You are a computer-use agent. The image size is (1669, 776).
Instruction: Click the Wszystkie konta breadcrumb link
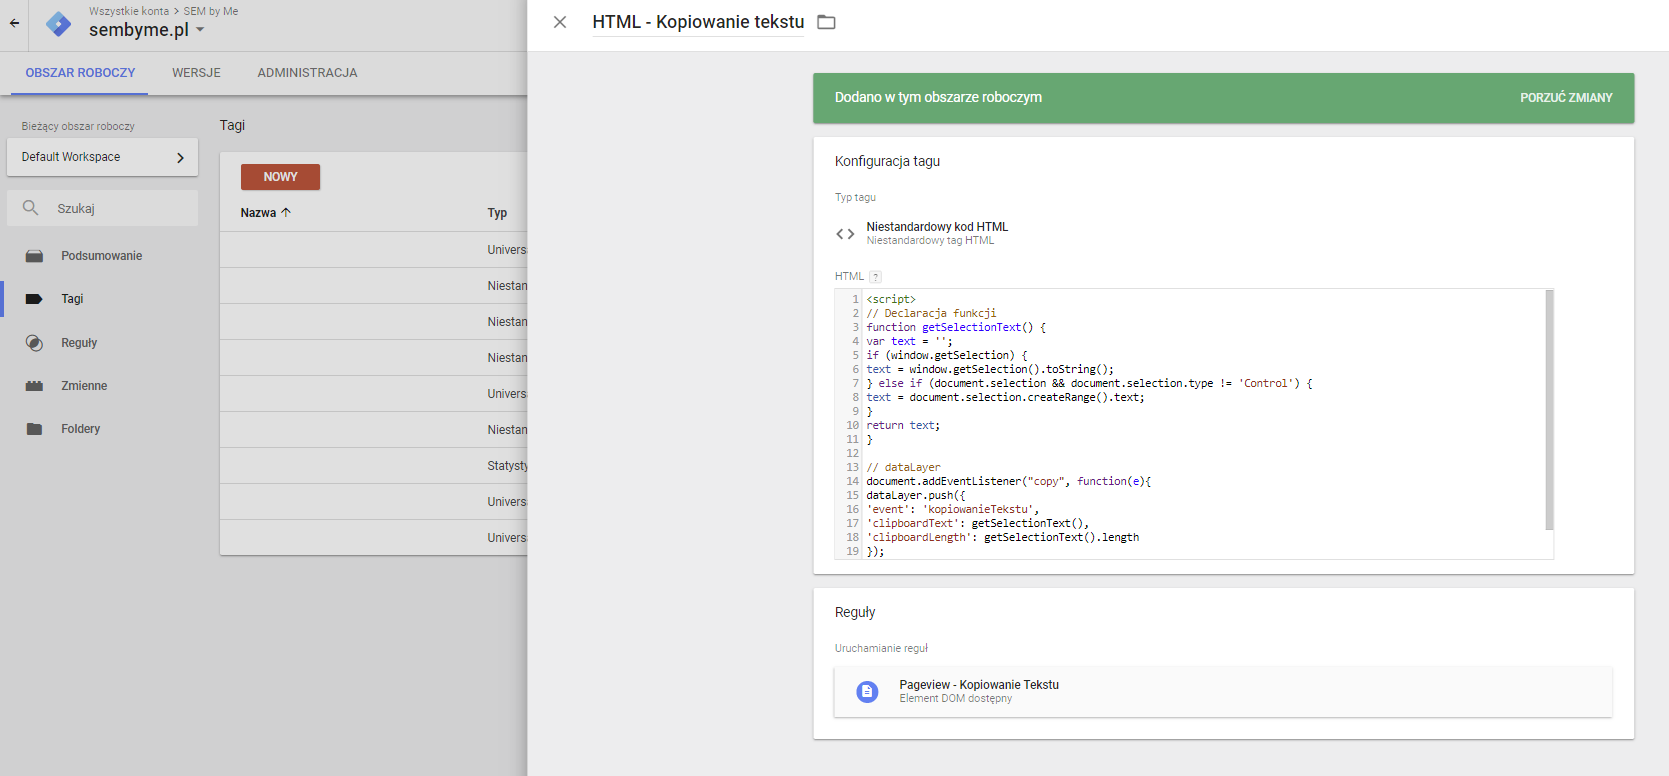click(x=129, y=11)
